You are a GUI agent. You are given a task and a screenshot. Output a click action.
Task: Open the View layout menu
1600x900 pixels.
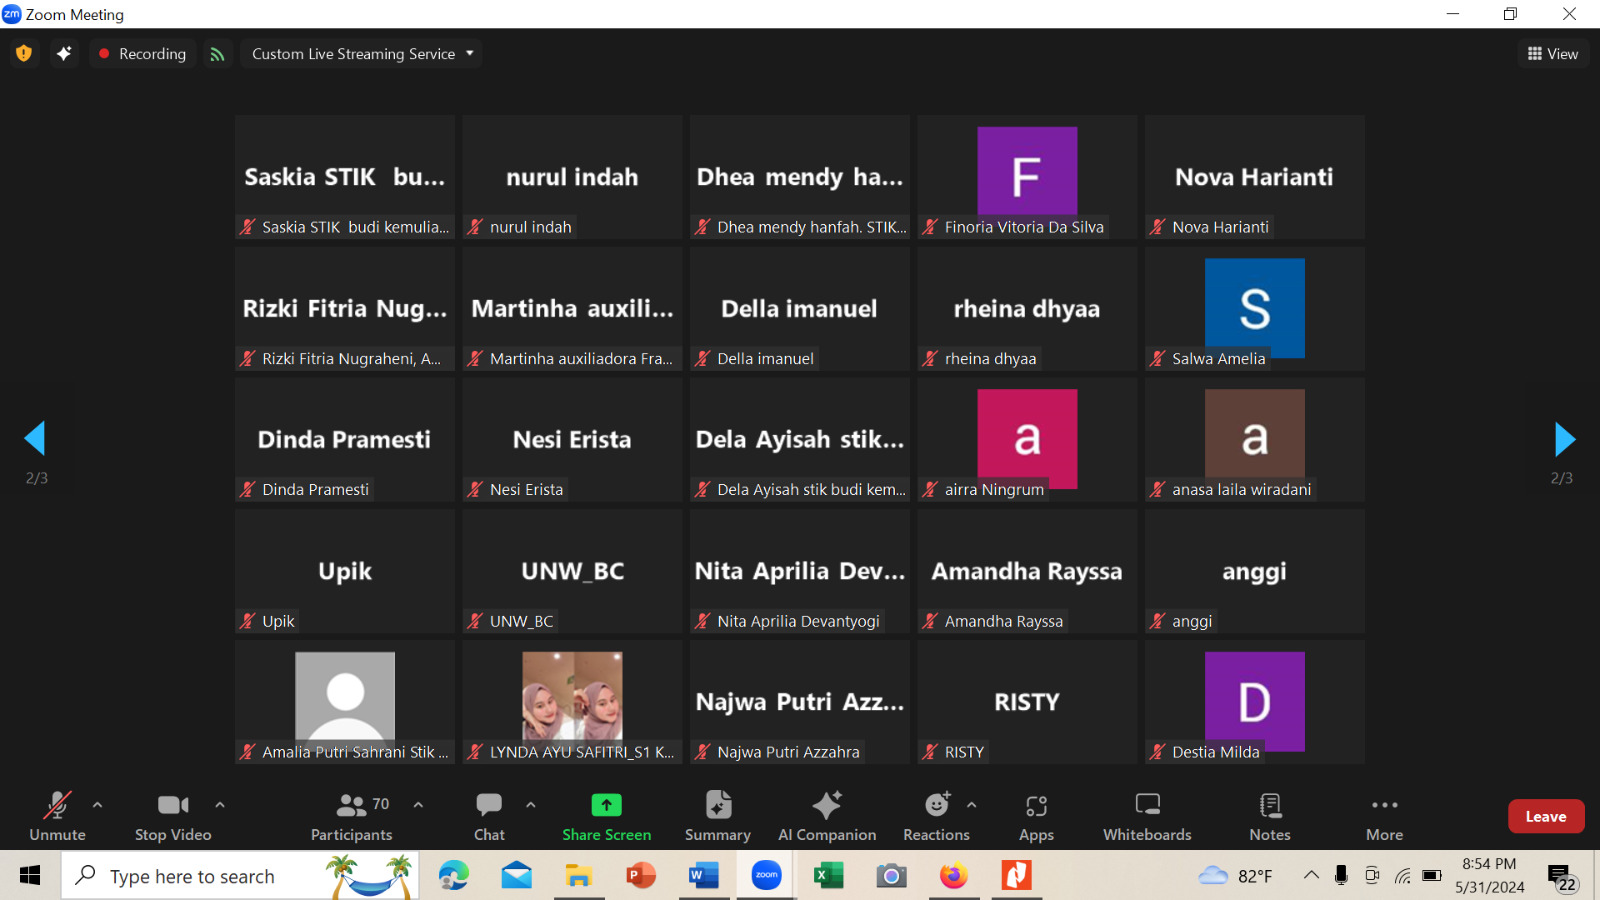pyautogui.click(x=1553, y=54)
